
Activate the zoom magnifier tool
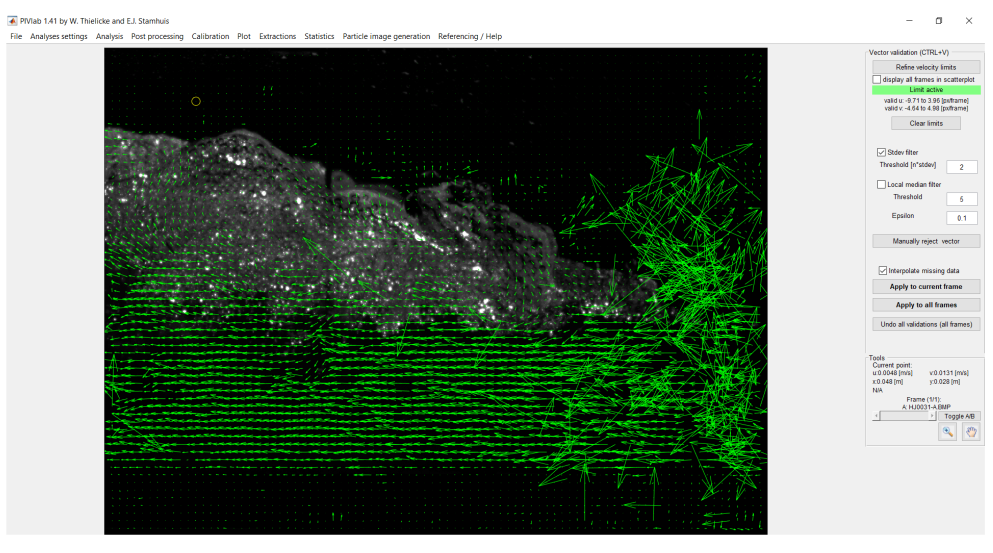(x=948, y=432)
